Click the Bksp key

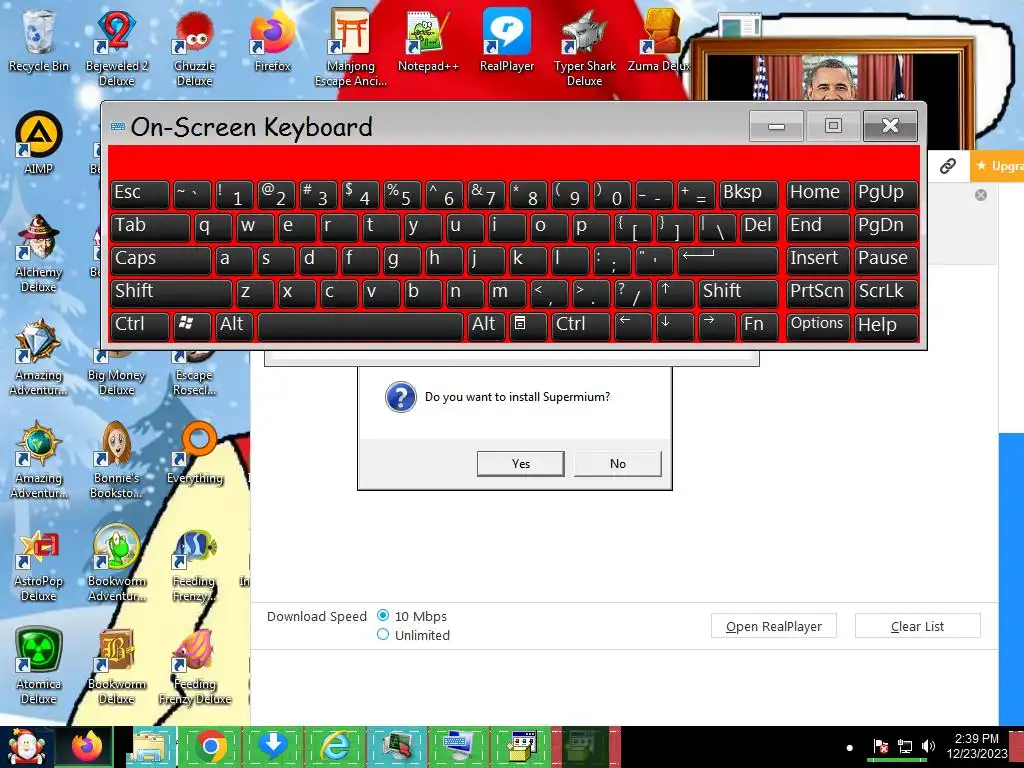749,193
